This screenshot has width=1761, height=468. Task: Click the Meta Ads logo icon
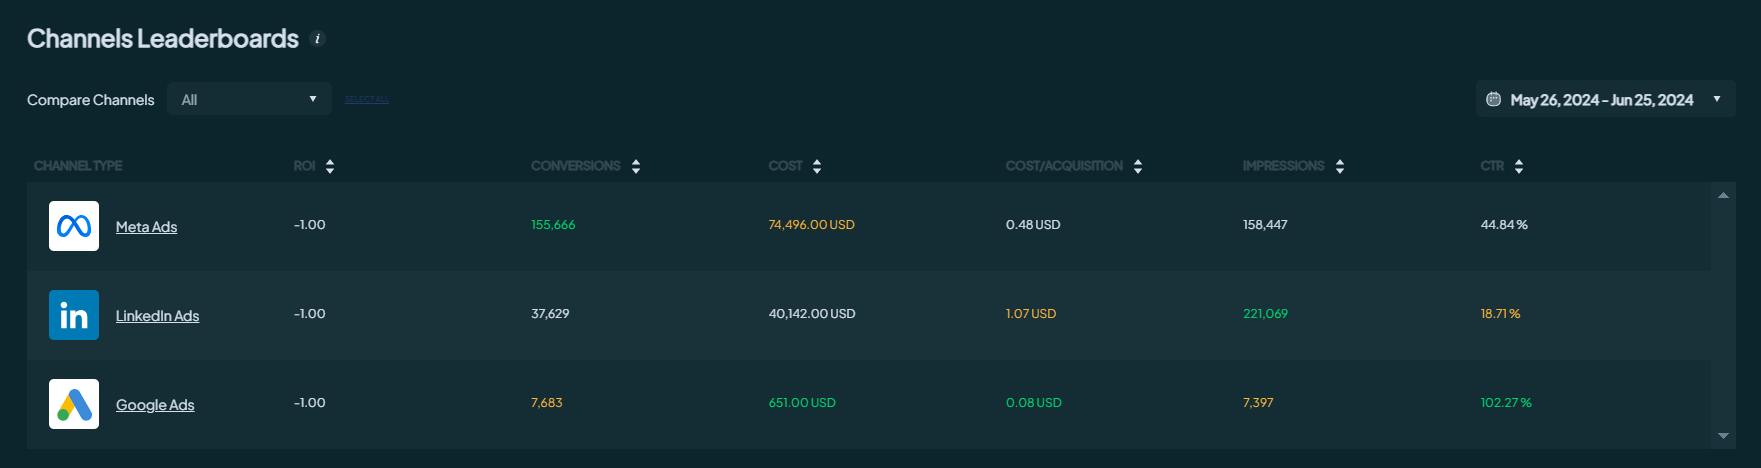pyautogui.click(x=74, y=226)
